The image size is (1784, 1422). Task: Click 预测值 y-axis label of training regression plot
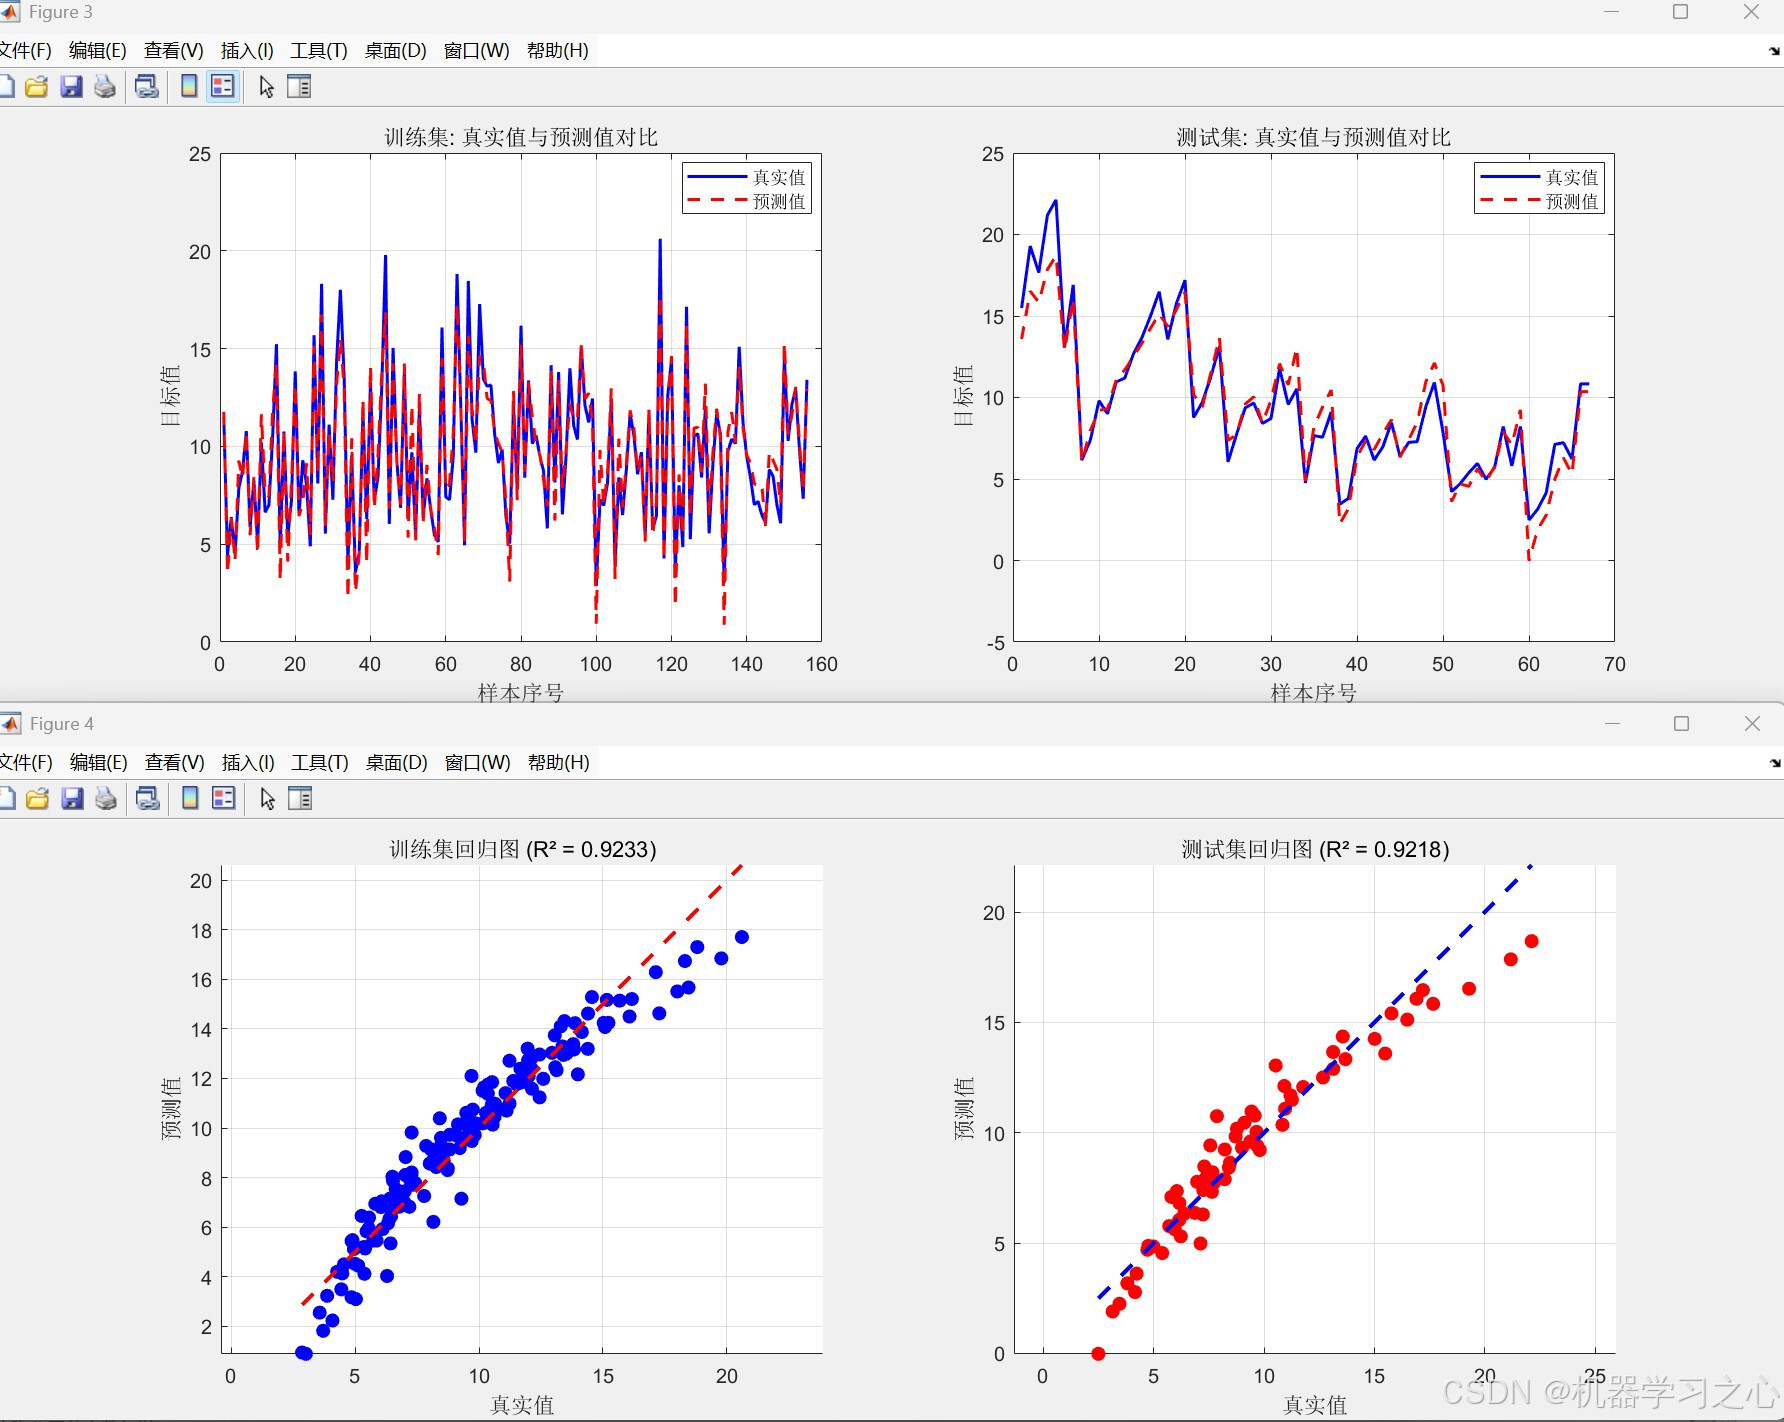[171, 1108]
